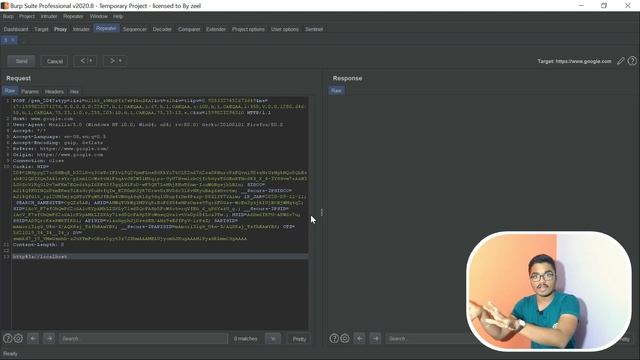This screenshot has height=360, width=640.
Task: Select the Repeater tool tab
Action: pos(106,29)
